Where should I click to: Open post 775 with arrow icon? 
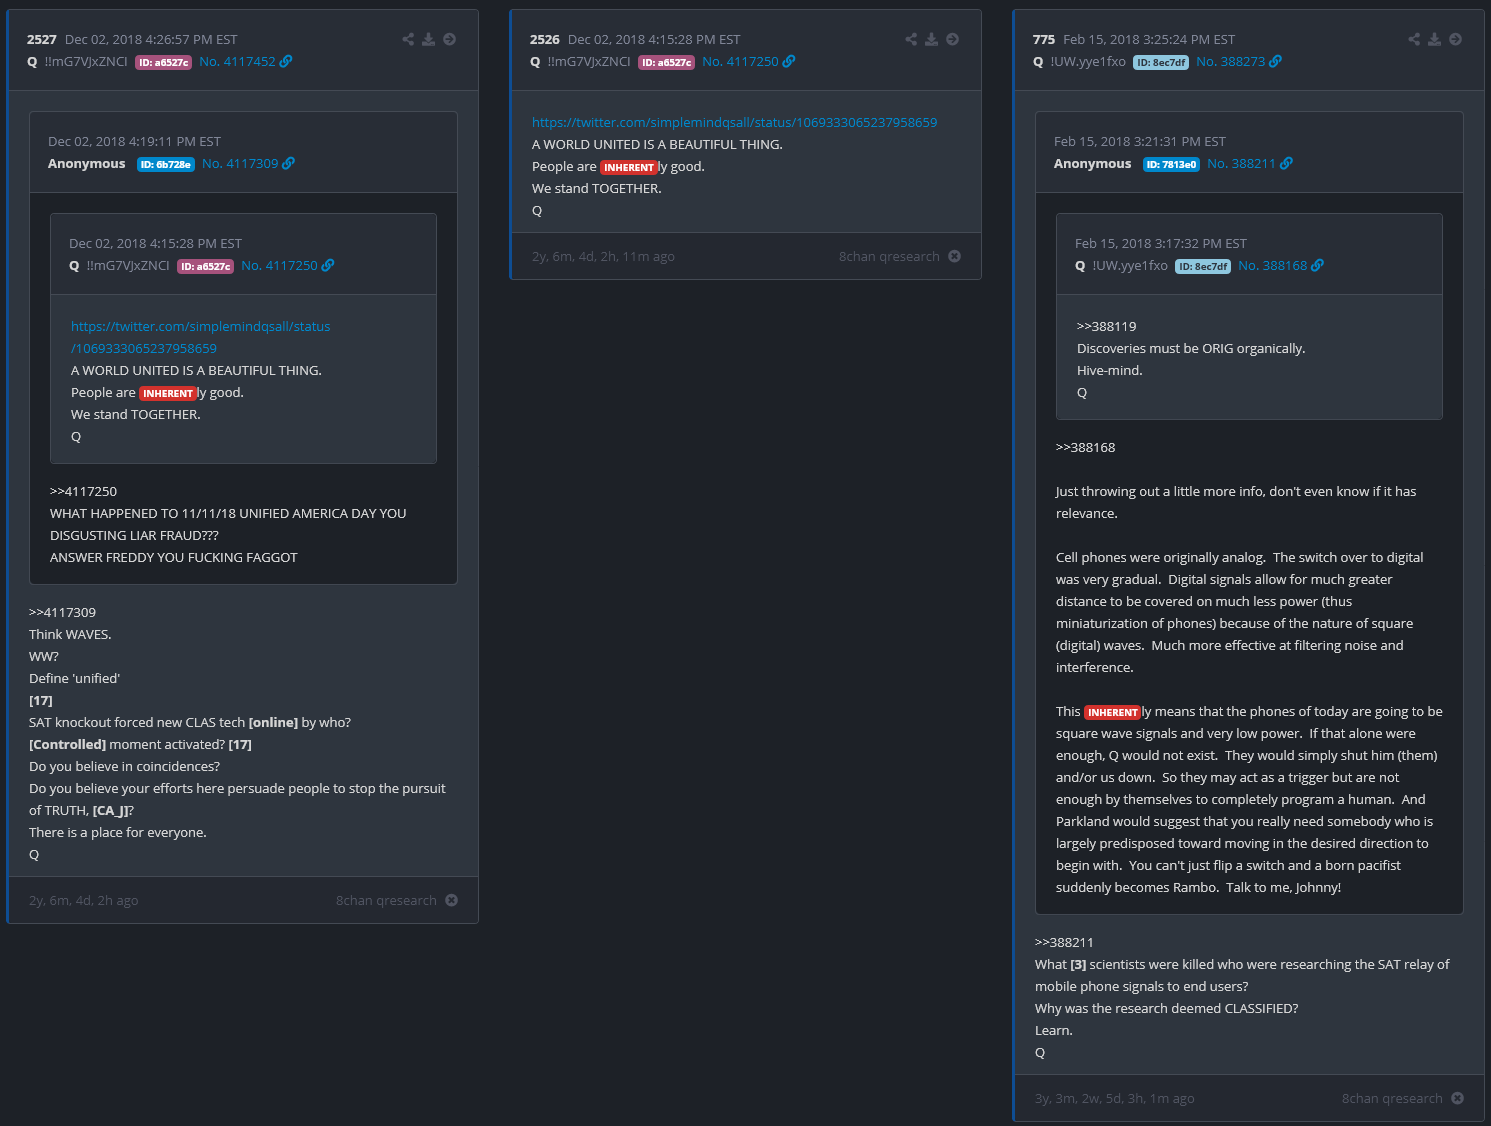pos(1456,39)
